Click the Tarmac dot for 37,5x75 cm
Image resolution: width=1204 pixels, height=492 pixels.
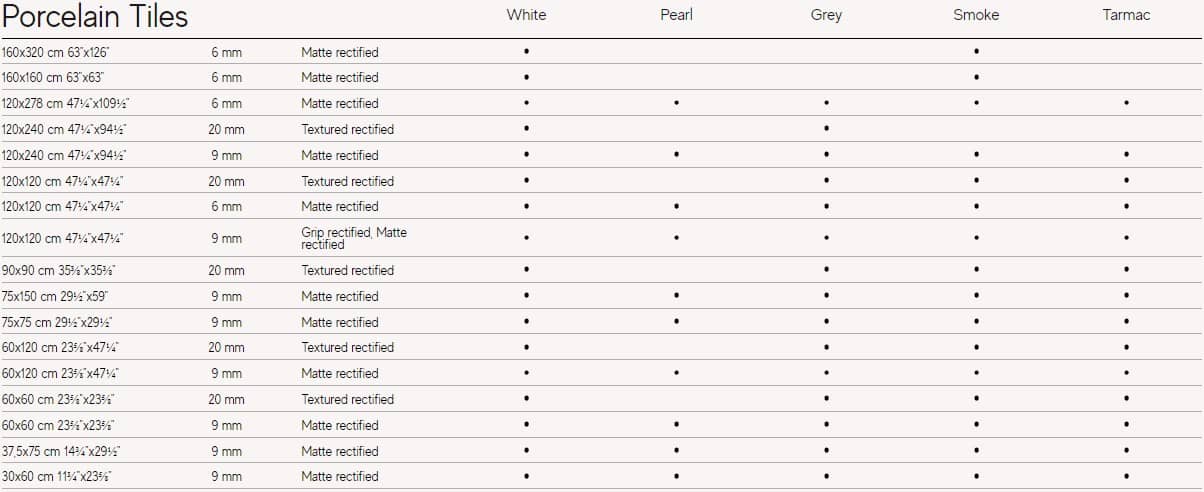1126,451
